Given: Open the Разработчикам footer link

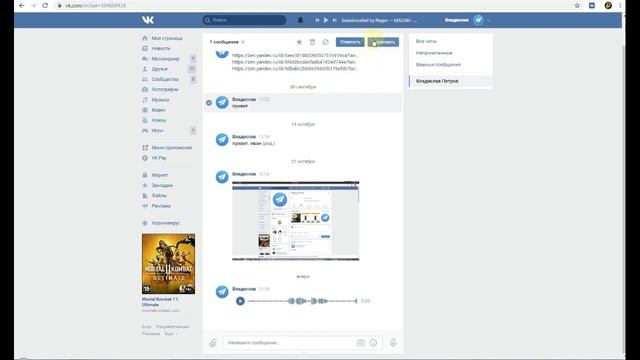Looking at the screenshot, I should (x=172, y=327).
